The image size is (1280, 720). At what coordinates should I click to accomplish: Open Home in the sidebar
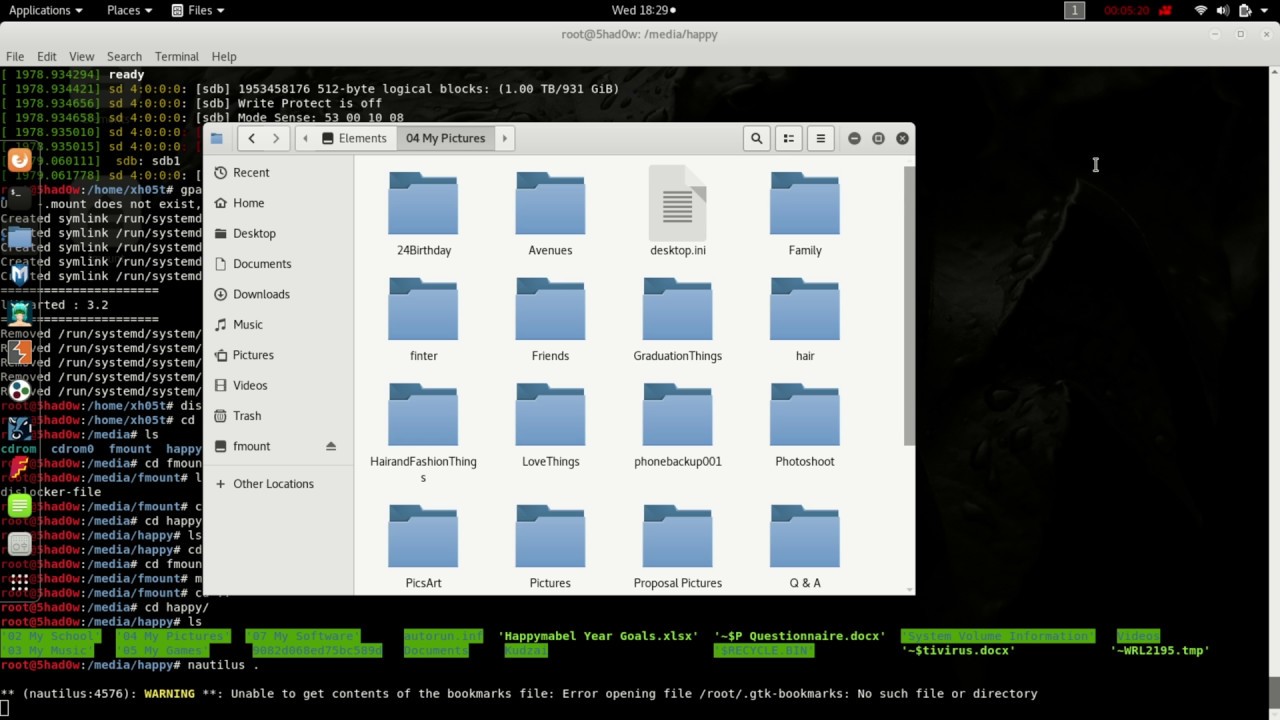click(x=278, y=203)
